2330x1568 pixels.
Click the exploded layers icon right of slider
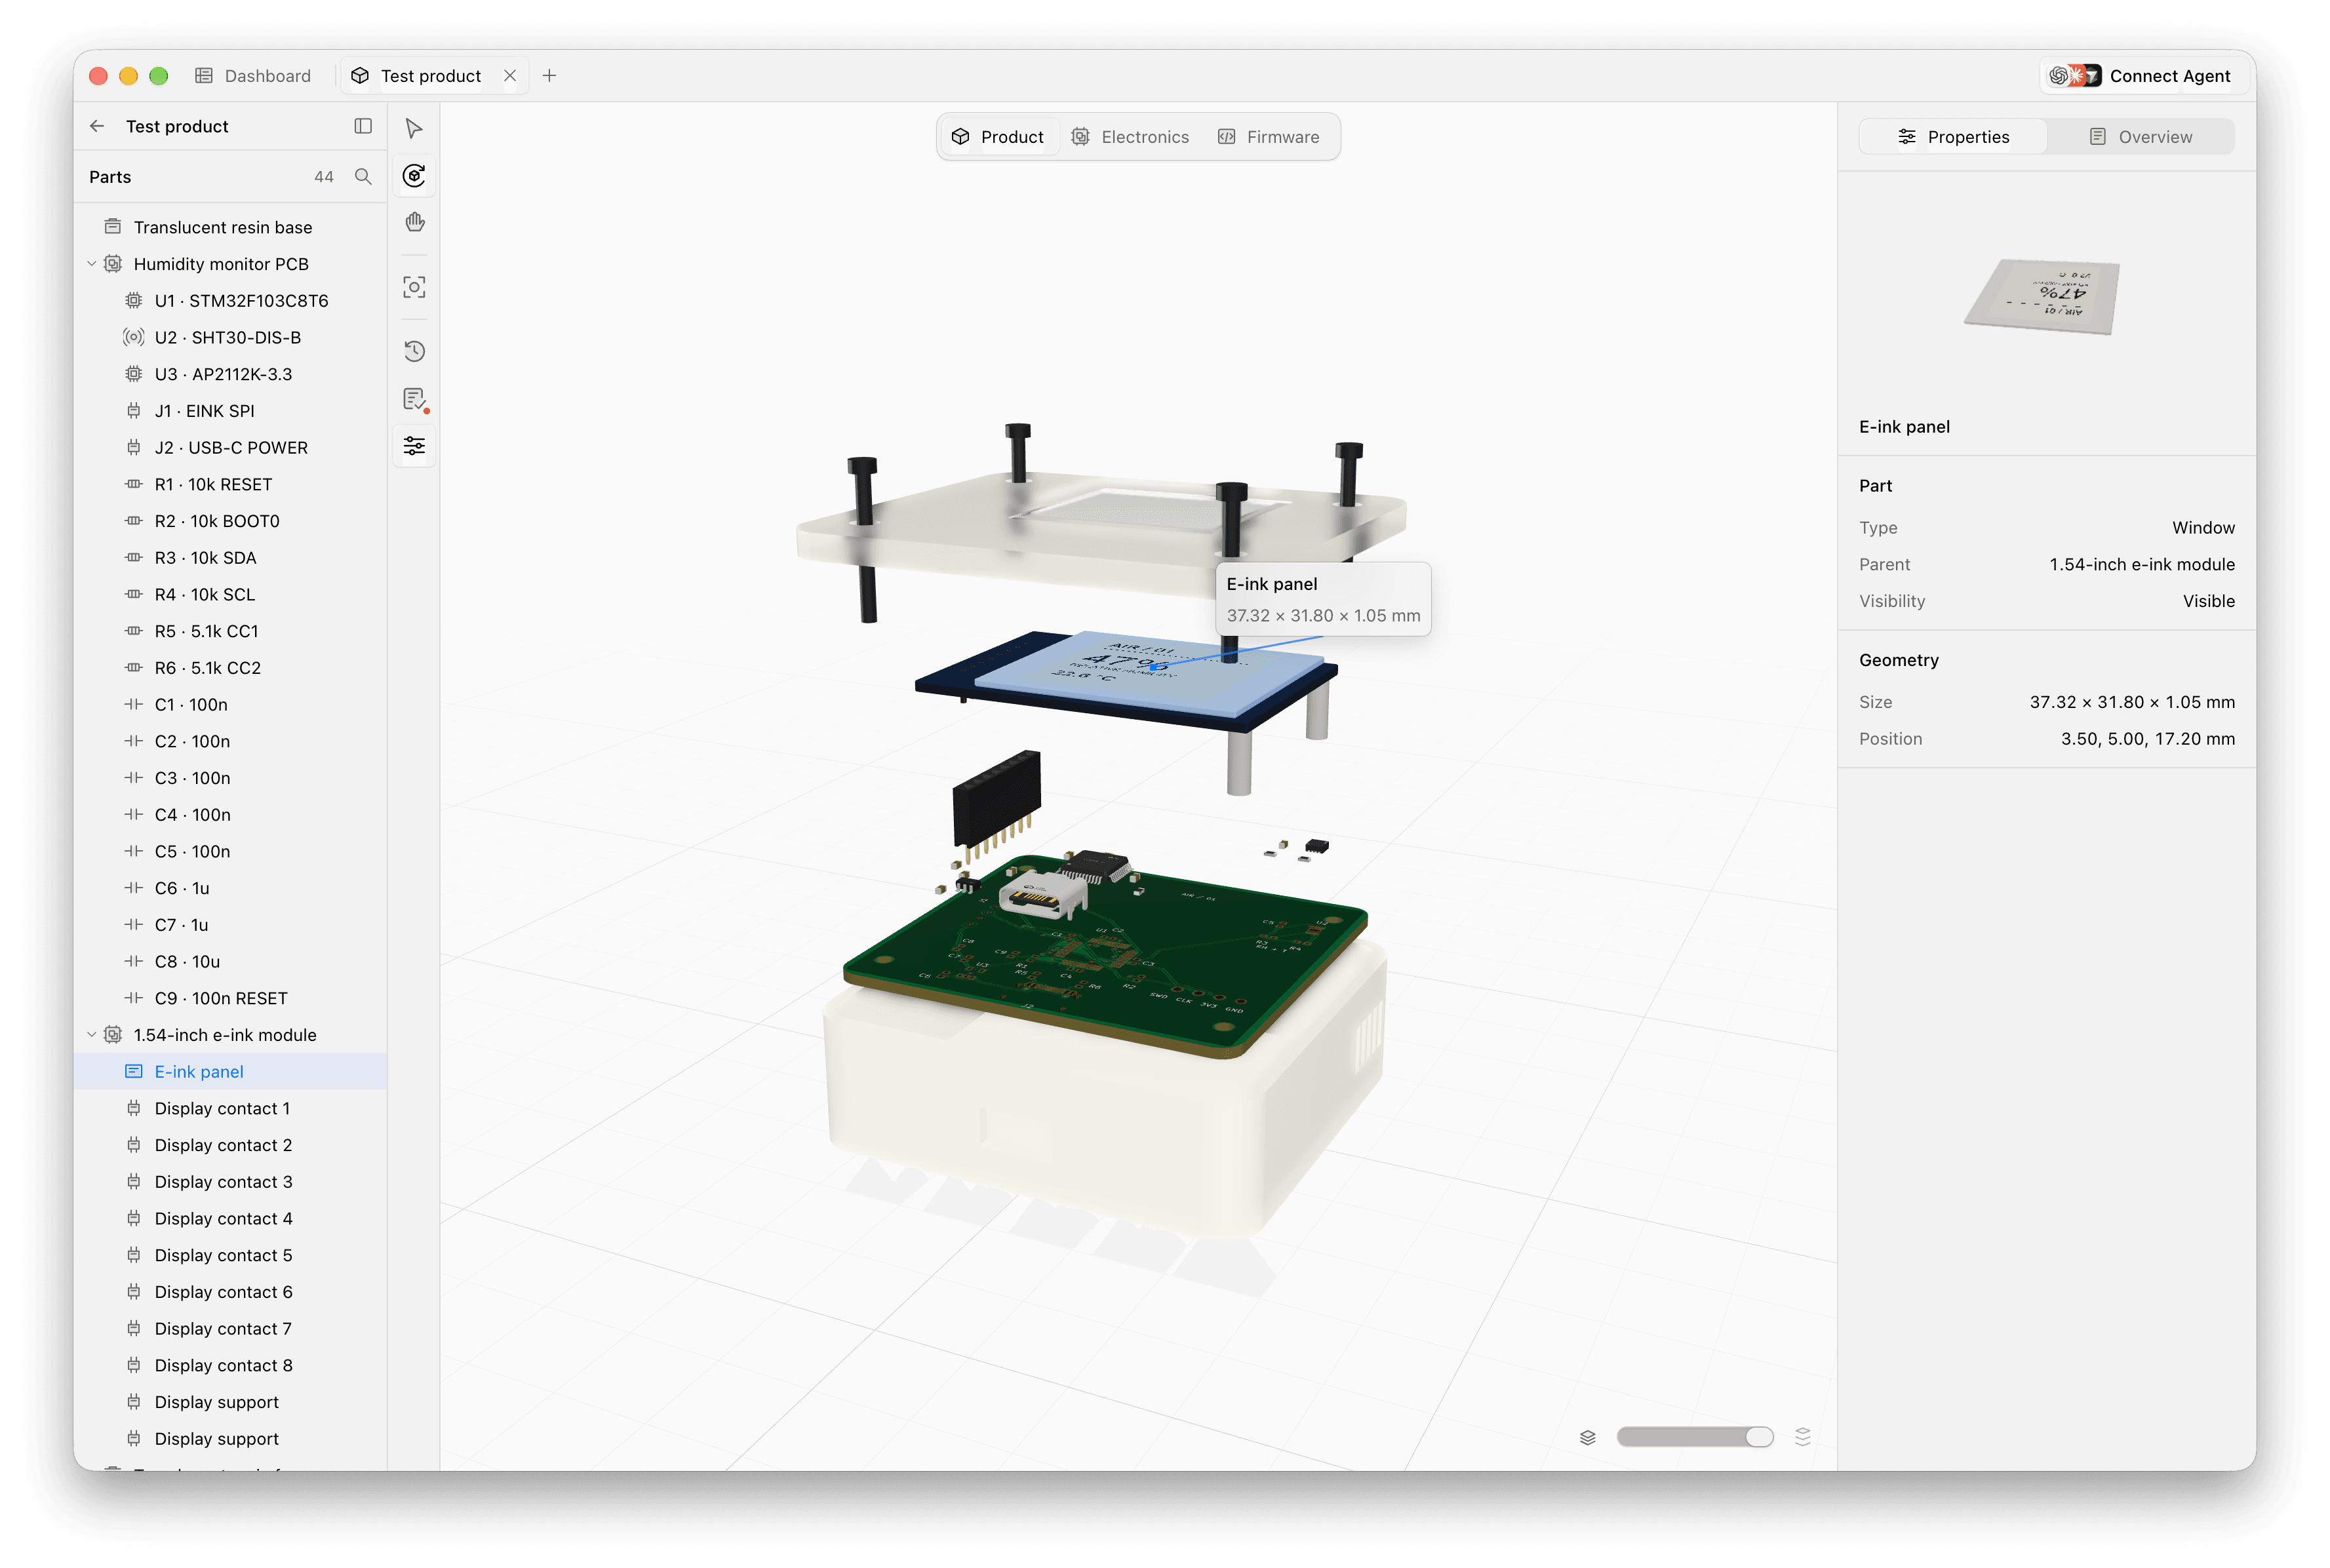[x=1802, y=1437]
